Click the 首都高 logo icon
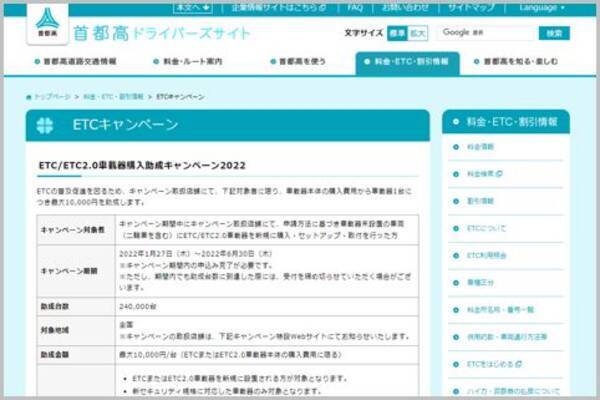This screenshot has height=400, width=600. pyautogui.click(x=47, y=23)
